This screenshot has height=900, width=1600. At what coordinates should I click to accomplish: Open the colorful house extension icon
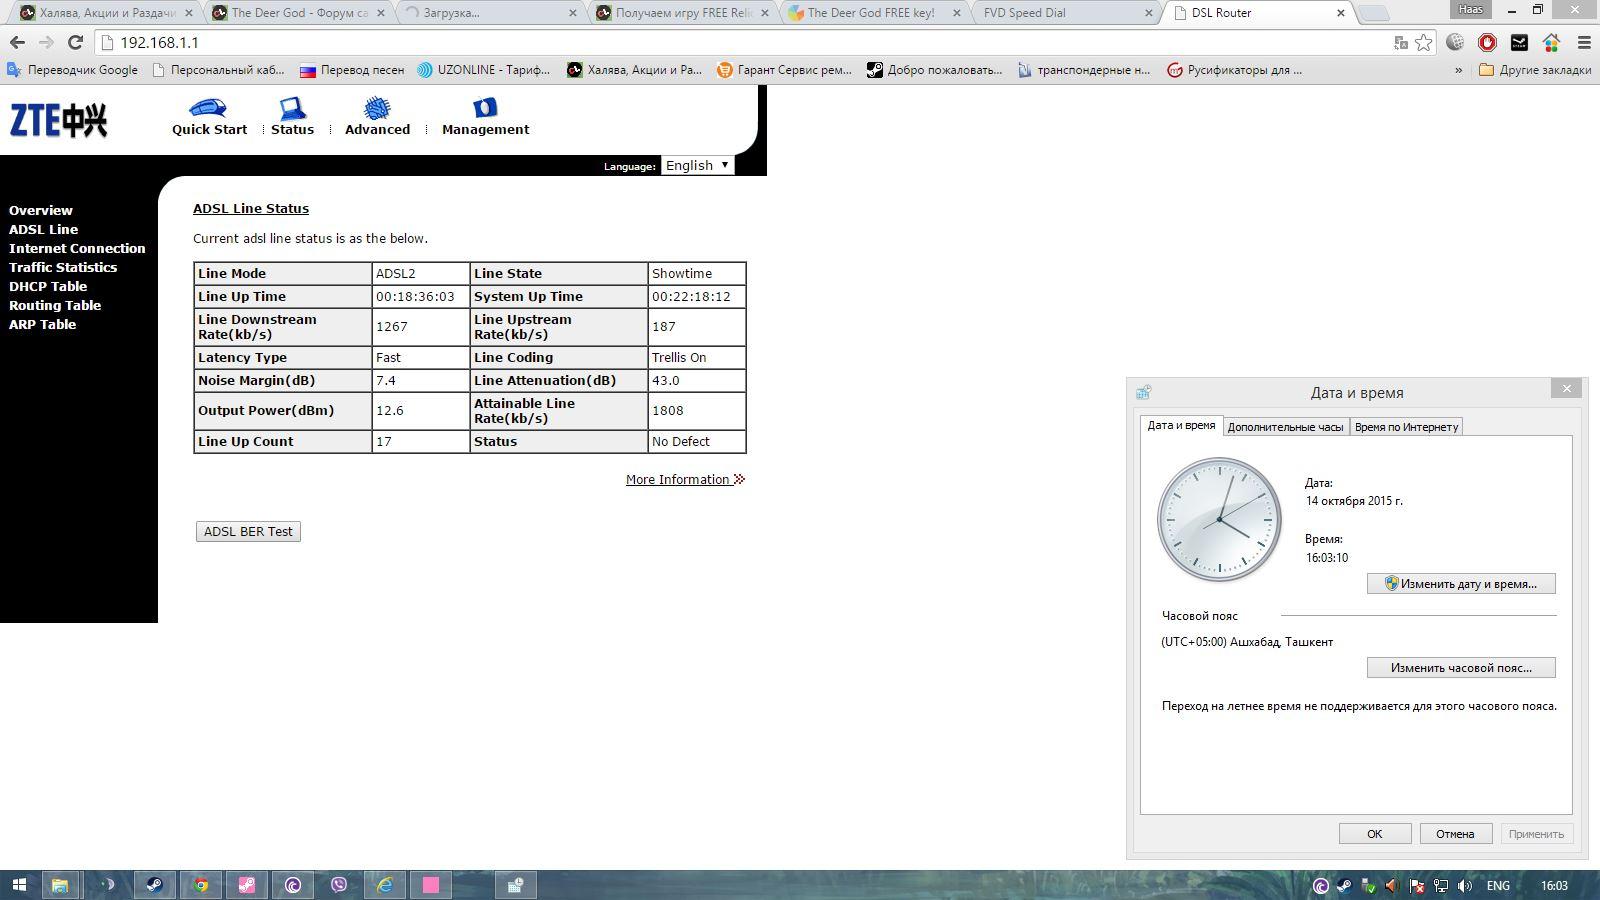click(x=1551, y=42)
